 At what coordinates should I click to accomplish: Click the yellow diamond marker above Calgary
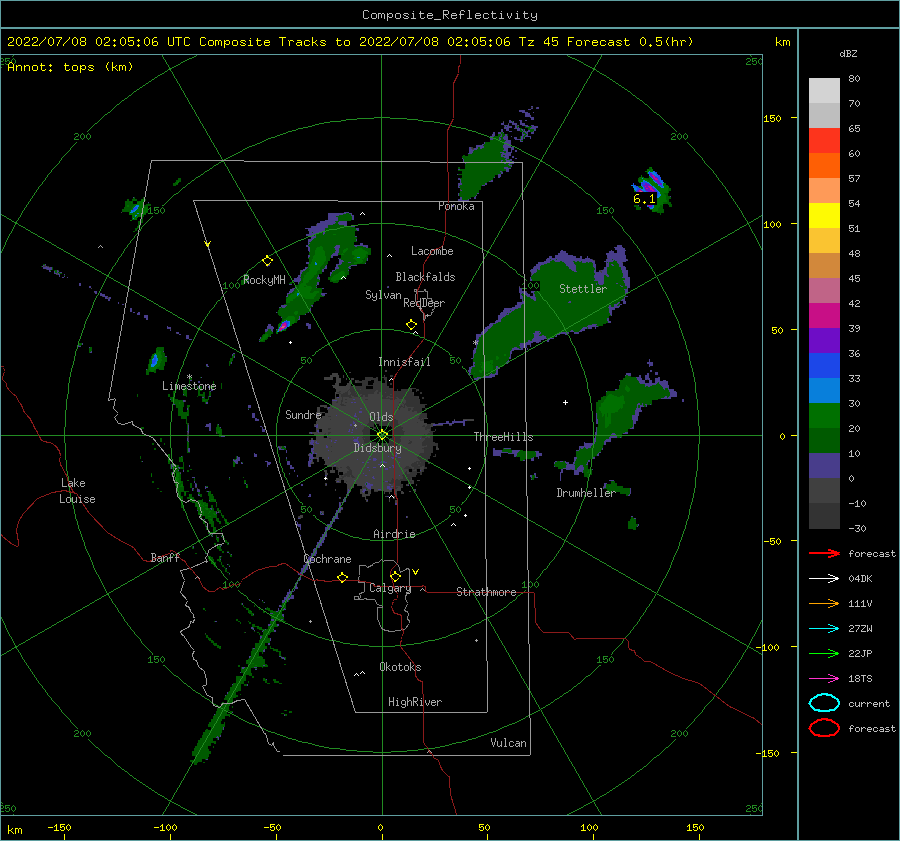pos(395,576)
